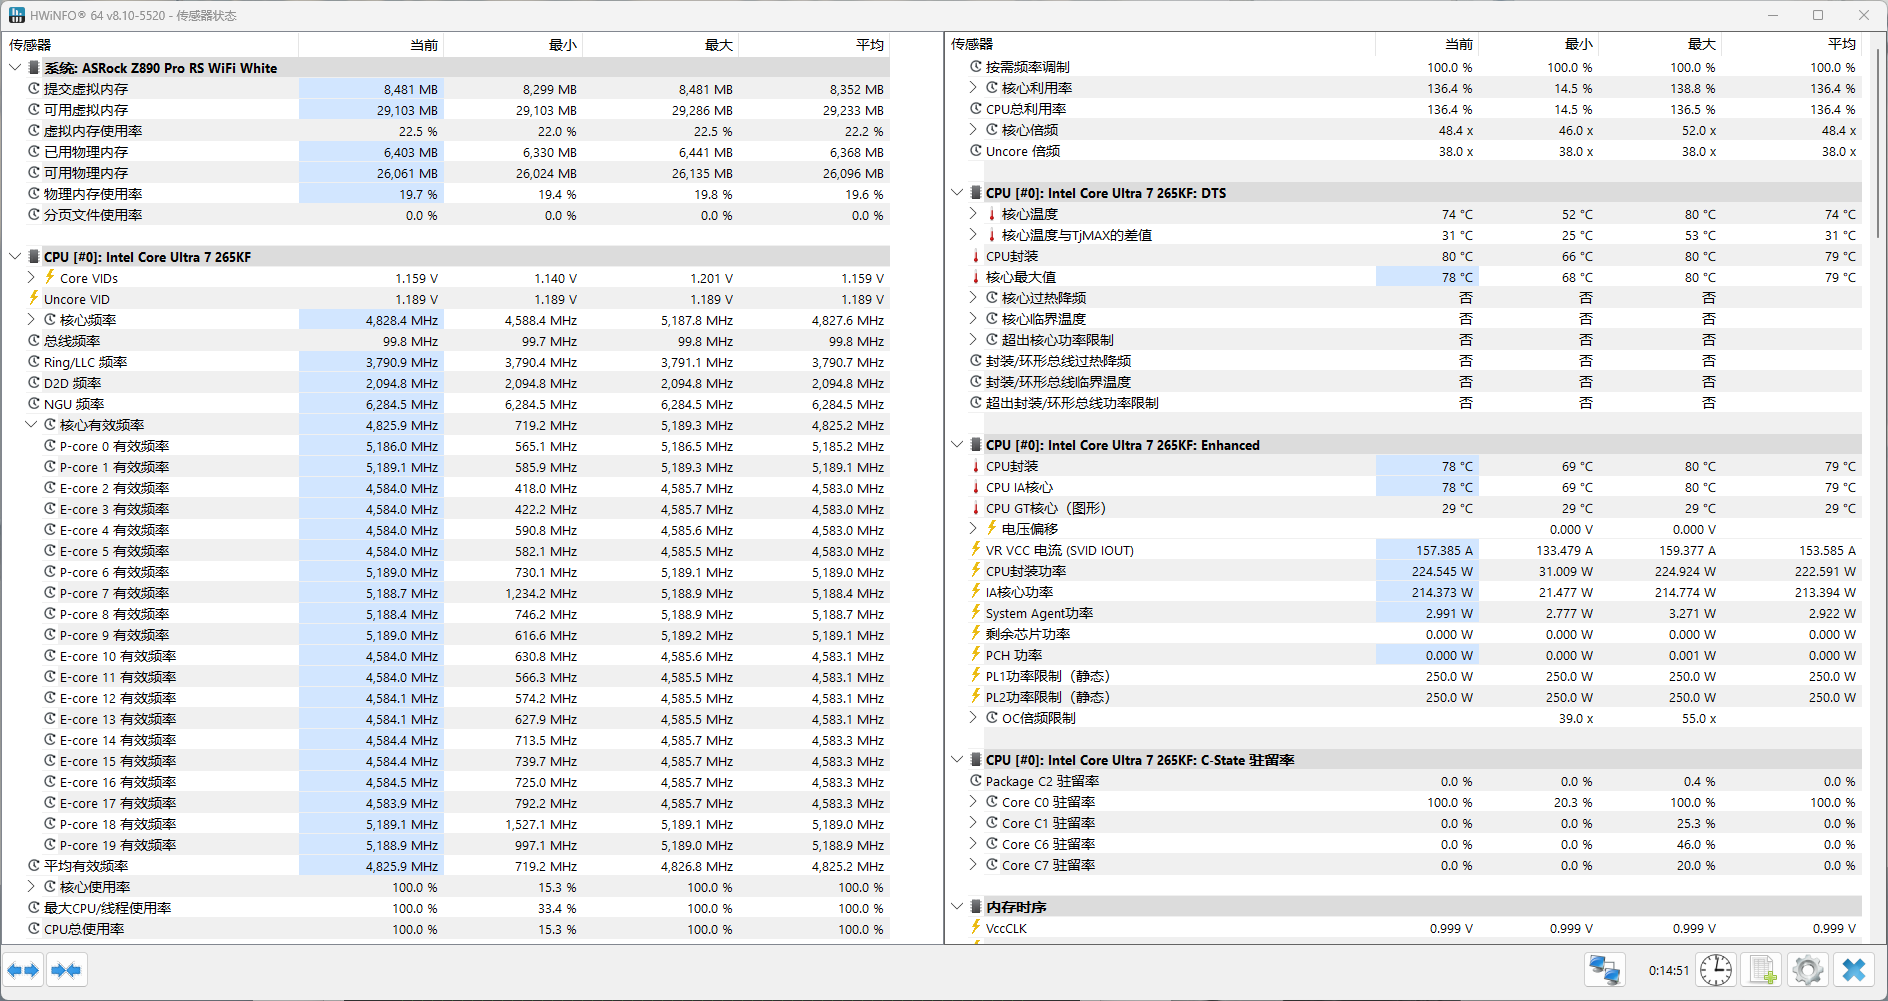Collapse the DTS sensor section
Screen dimensions: 1888x1001
957,193
